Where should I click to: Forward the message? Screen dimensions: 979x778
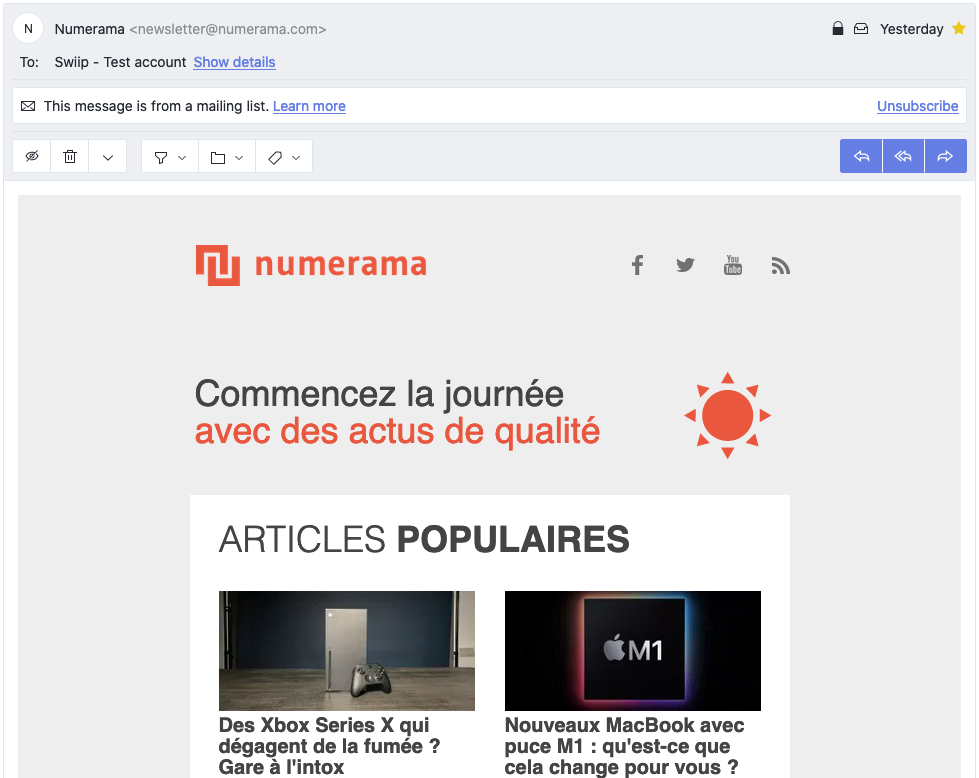tap(946, 156)
